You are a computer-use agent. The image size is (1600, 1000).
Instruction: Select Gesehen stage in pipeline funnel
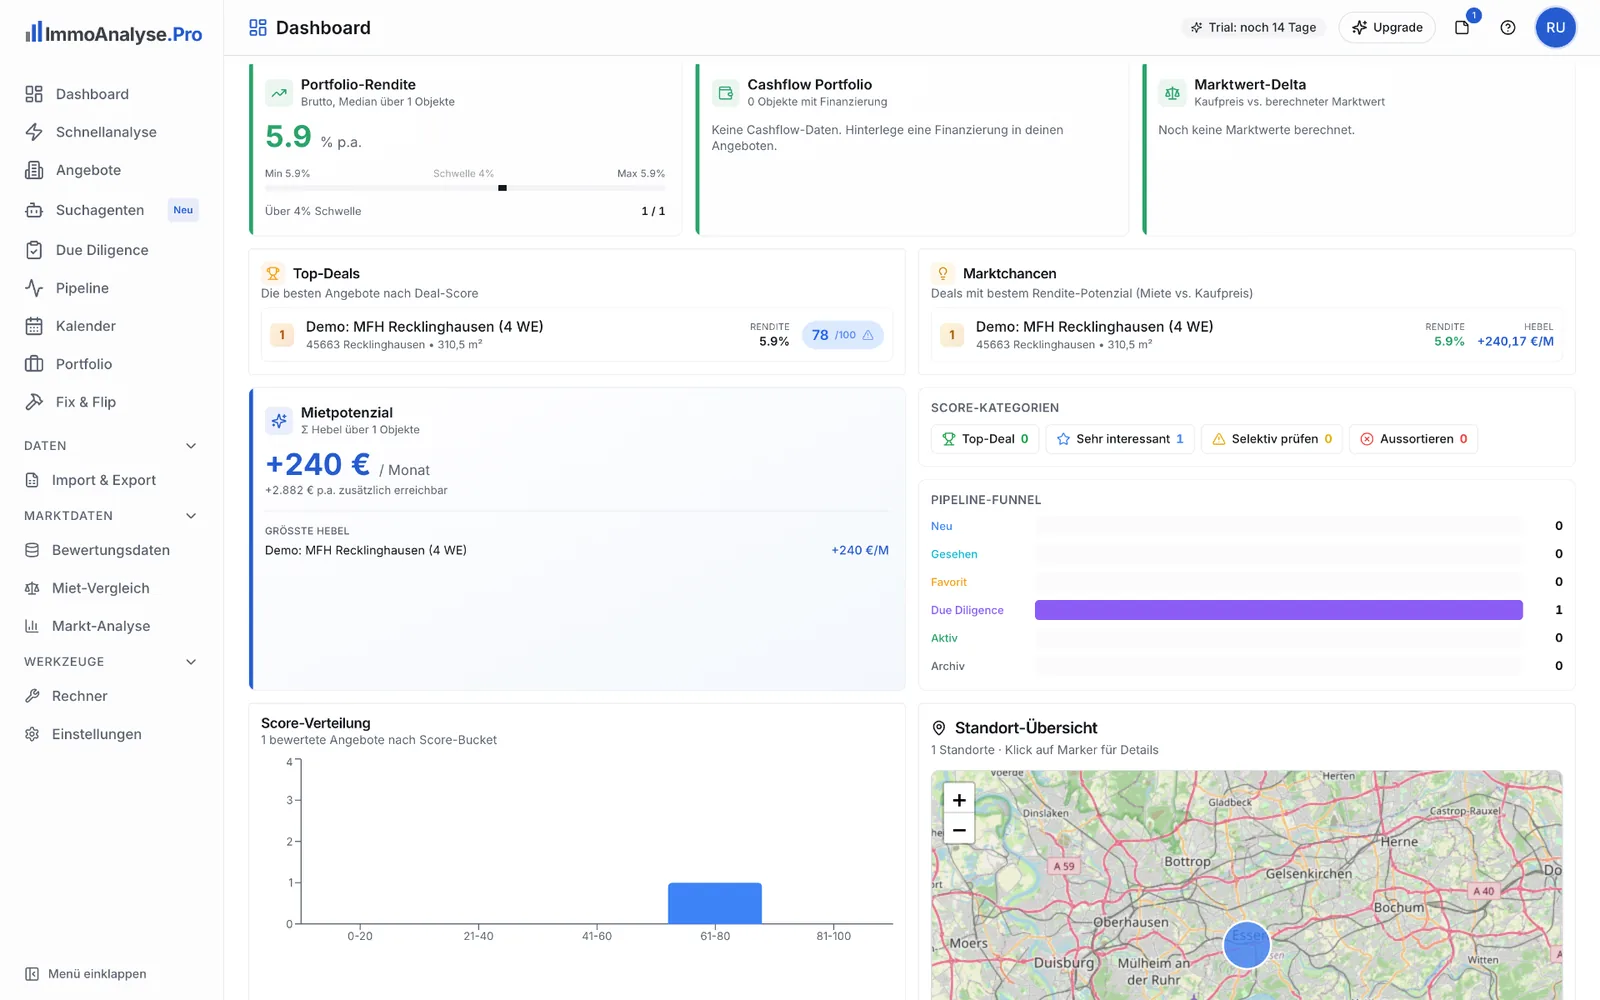click(954, 554)
